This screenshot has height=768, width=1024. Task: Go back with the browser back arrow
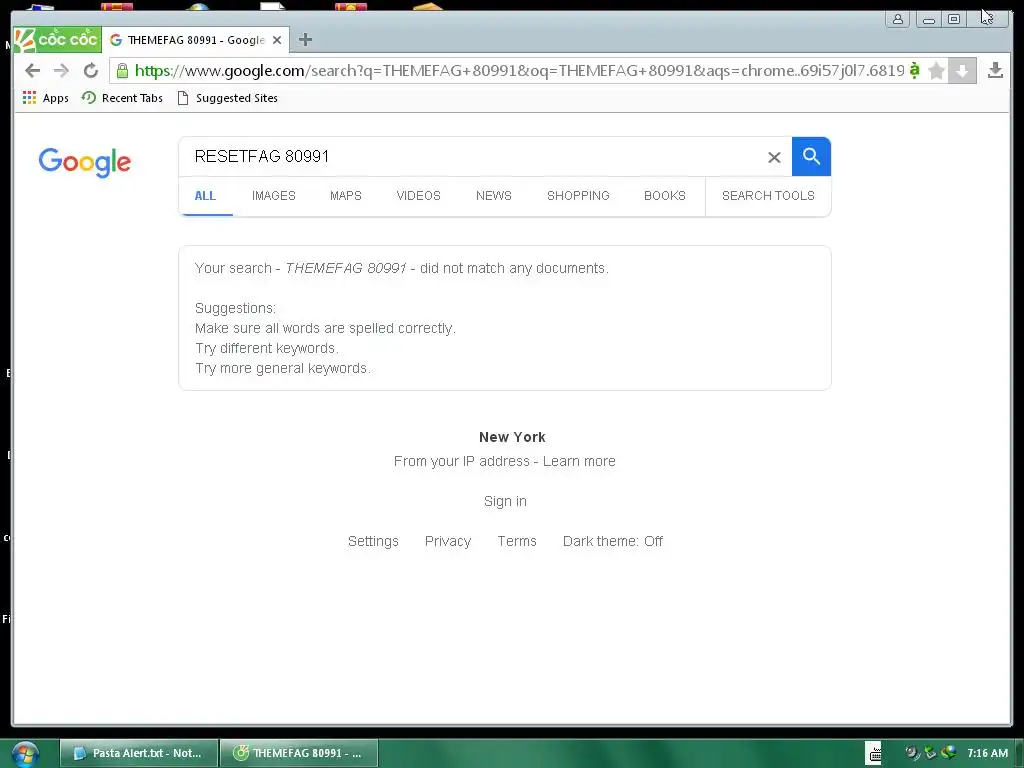point(32,71)
